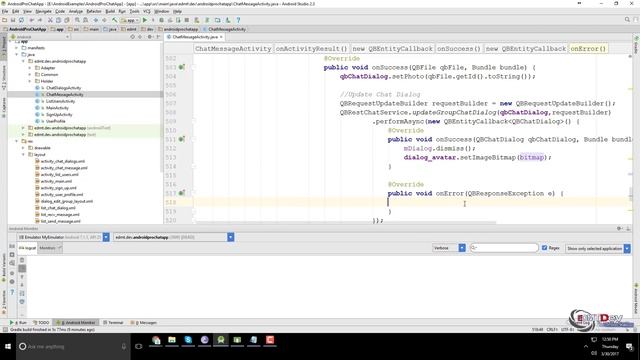Expand the Adapter package node
This screenshot has height=360, width=640.
pyautogui.click(x=30, y=68)
